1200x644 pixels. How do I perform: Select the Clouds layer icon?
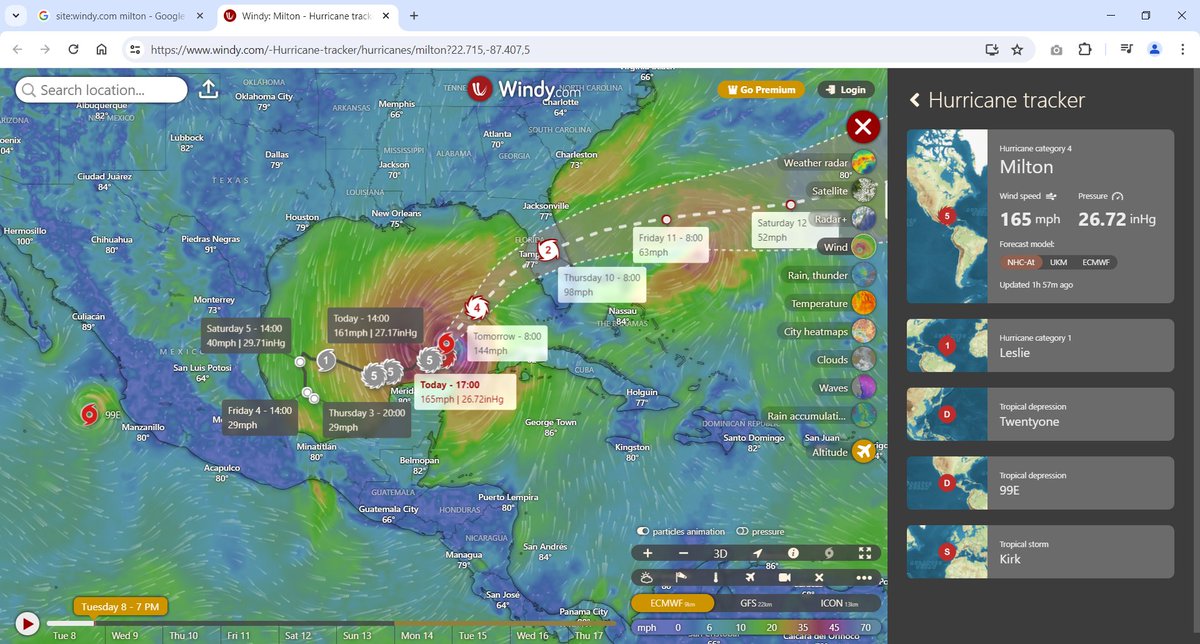pos(864,359)
